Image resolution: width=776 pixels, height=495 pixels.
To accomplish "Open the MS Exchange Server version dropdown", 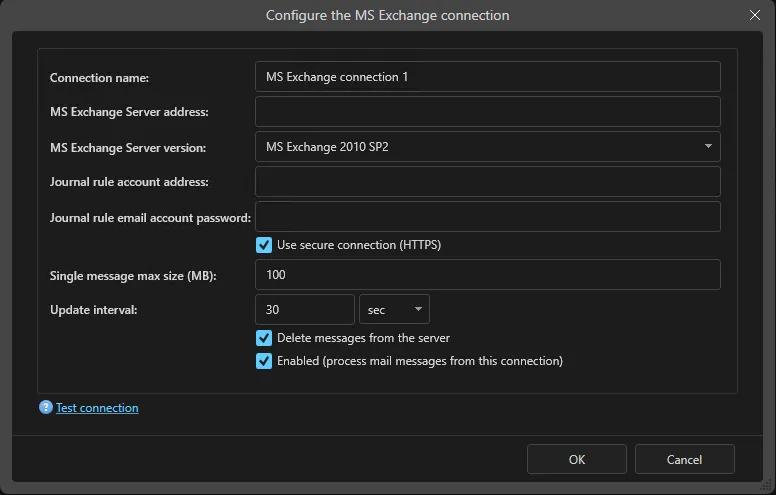I will pyautogui.click(x=487, y=147).
